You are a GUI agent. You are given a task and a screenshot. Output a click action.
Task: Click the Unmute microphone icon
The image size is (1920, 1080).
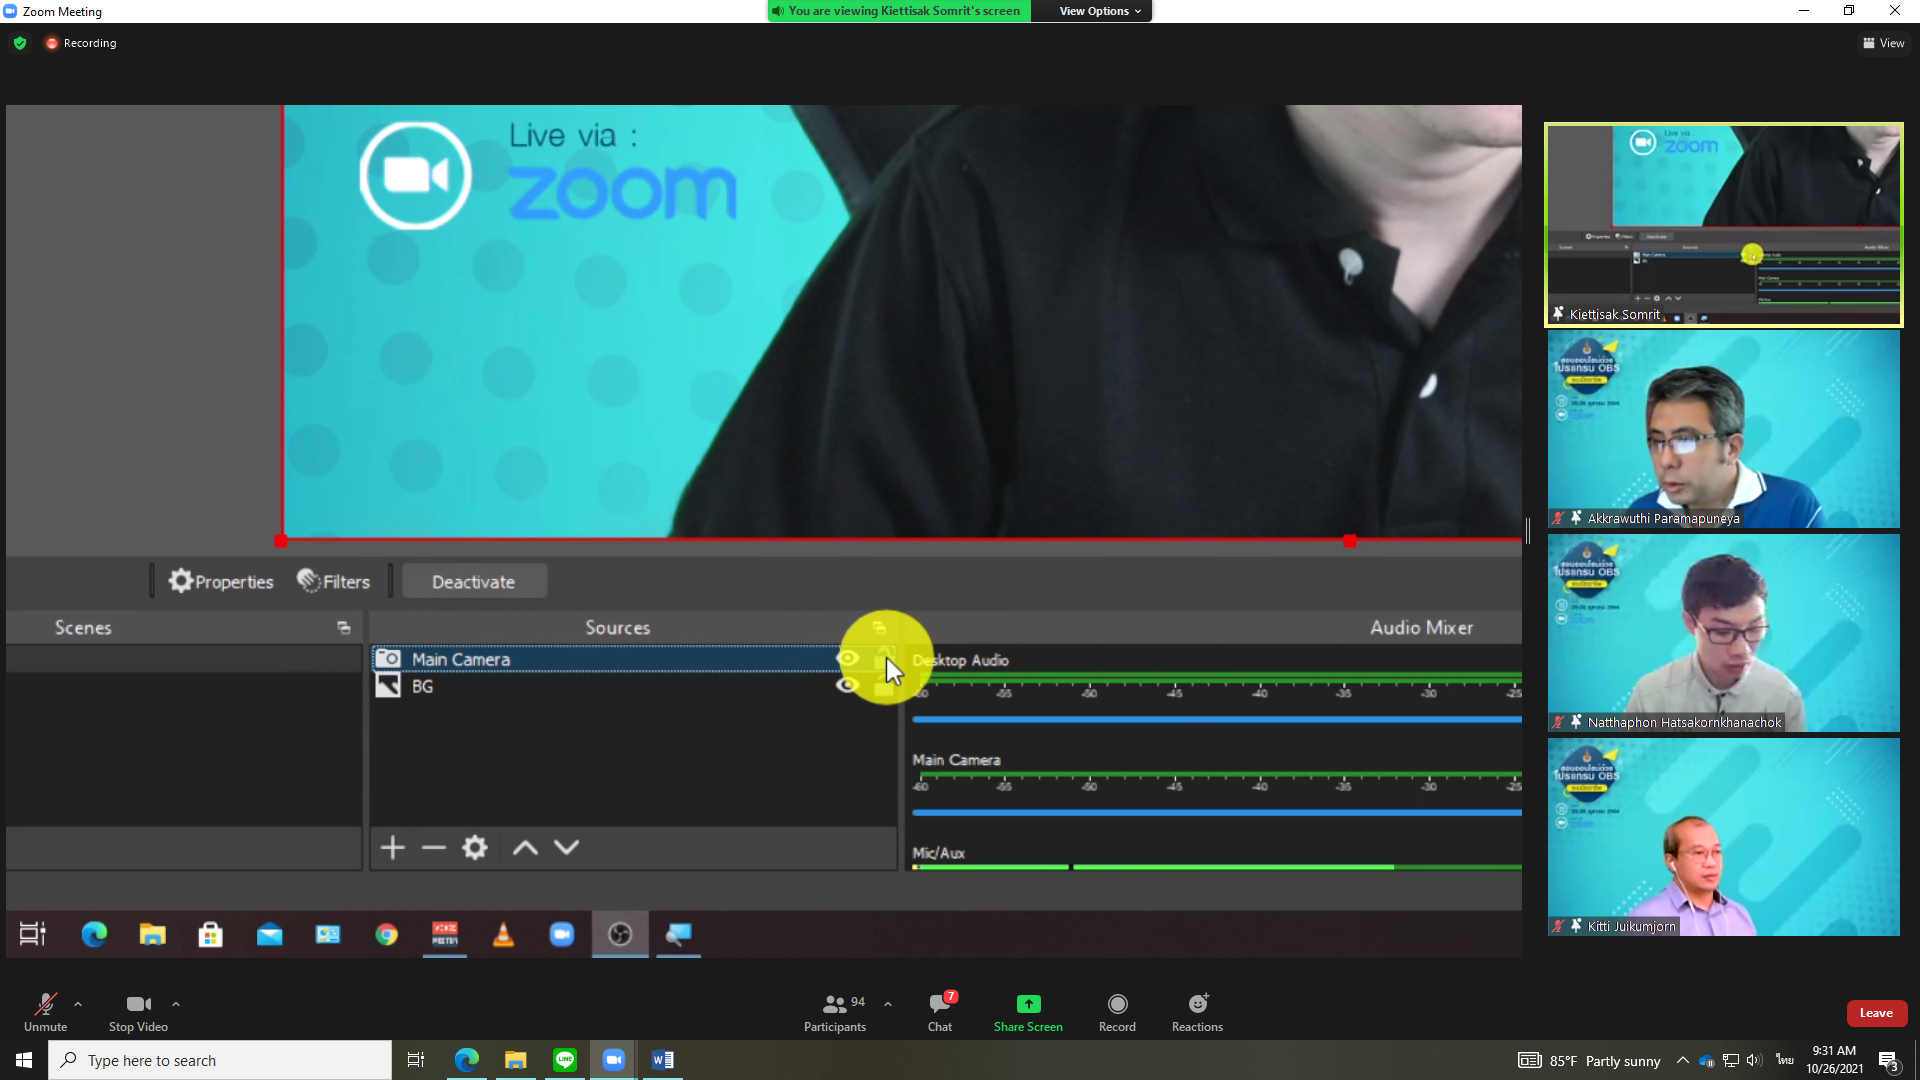tap(45, 1003)
